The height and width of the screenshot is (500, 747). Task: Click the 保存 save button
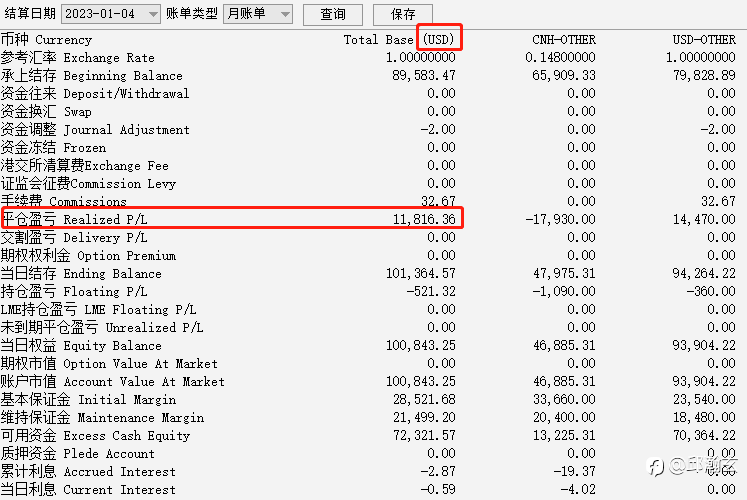403,14
